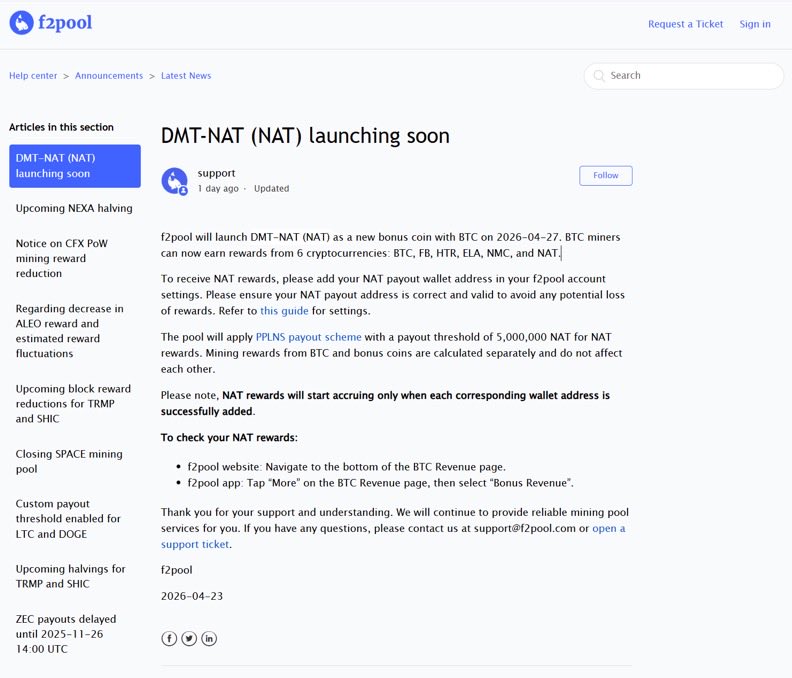Click the search magnifier icon
Viewport: 792px width, 678px height.
coord(599,76)
